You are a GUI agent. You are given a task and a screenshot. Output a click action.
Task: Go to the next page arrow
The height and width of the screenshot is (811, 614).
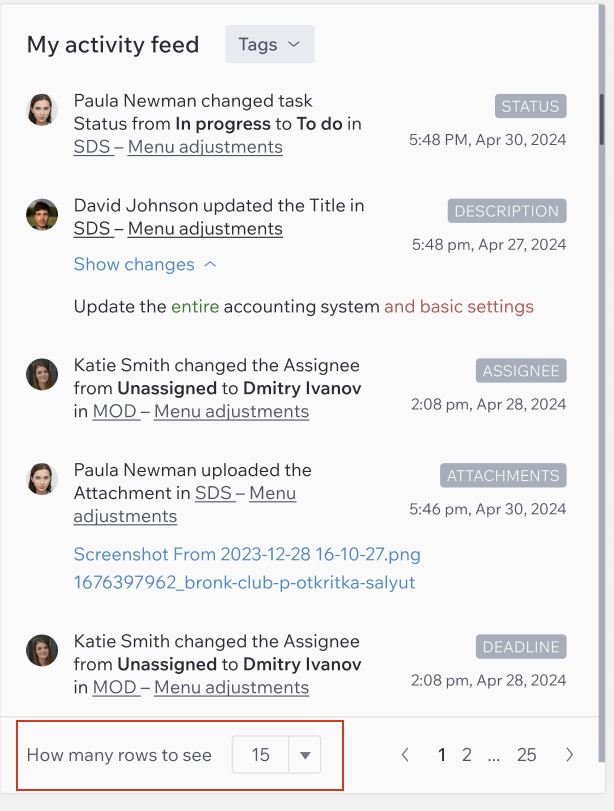570,755
